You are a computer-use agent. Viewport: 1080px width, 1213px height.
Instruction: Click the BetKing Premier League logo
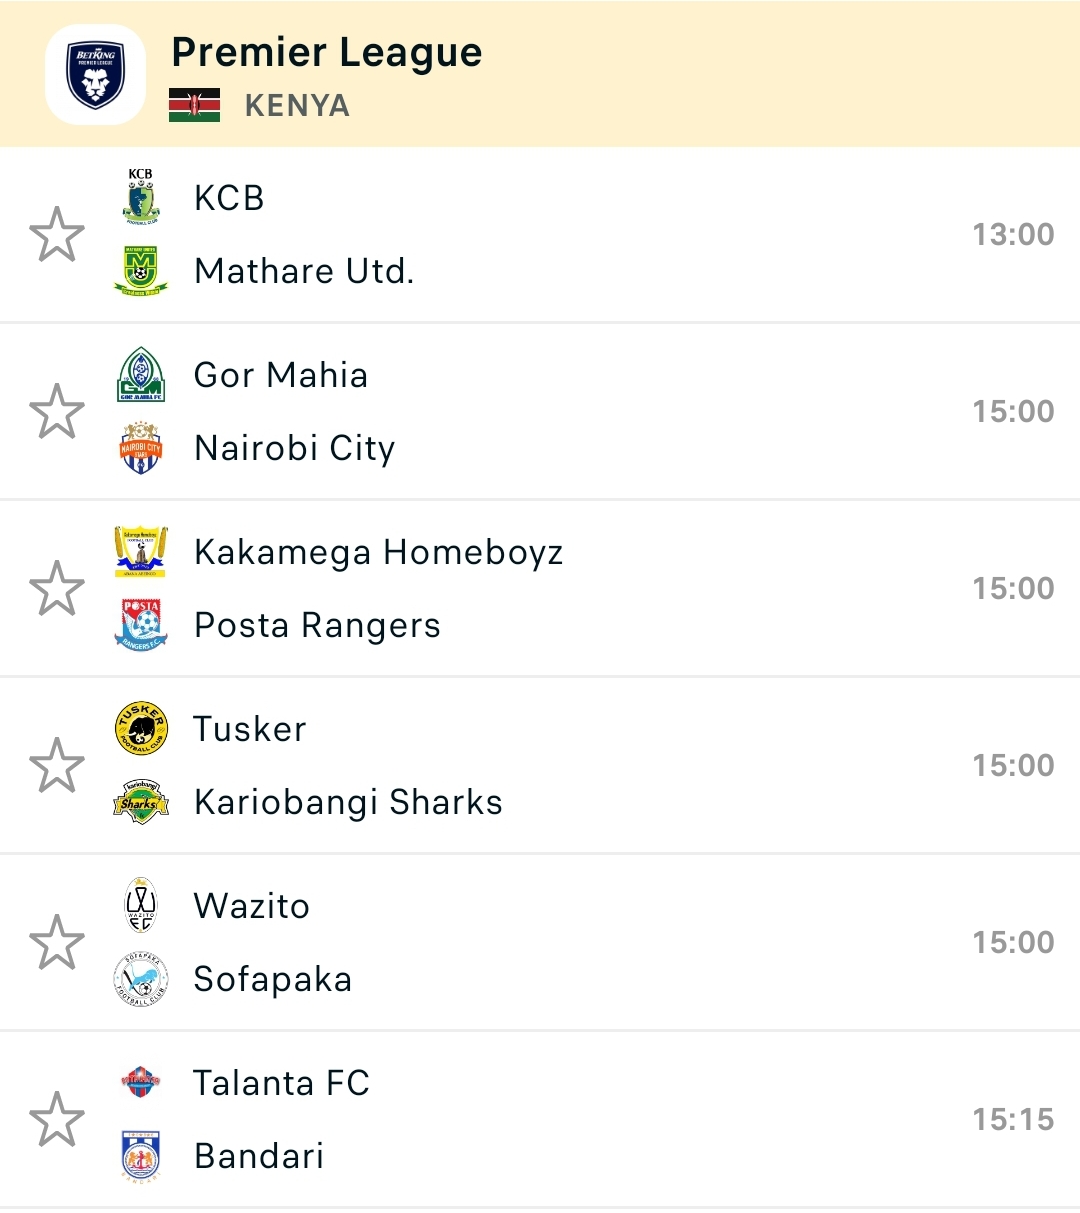pyautogui.click(x=95, y=75)
